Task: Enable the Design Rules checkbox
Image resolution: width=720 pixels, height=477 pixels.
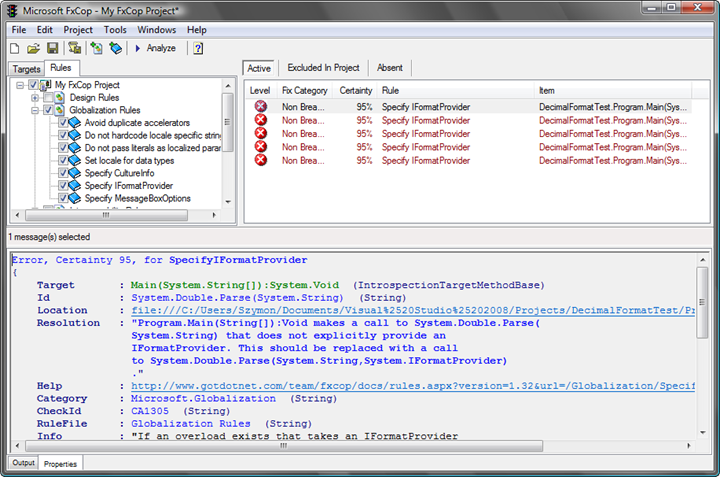Action: 48,97
